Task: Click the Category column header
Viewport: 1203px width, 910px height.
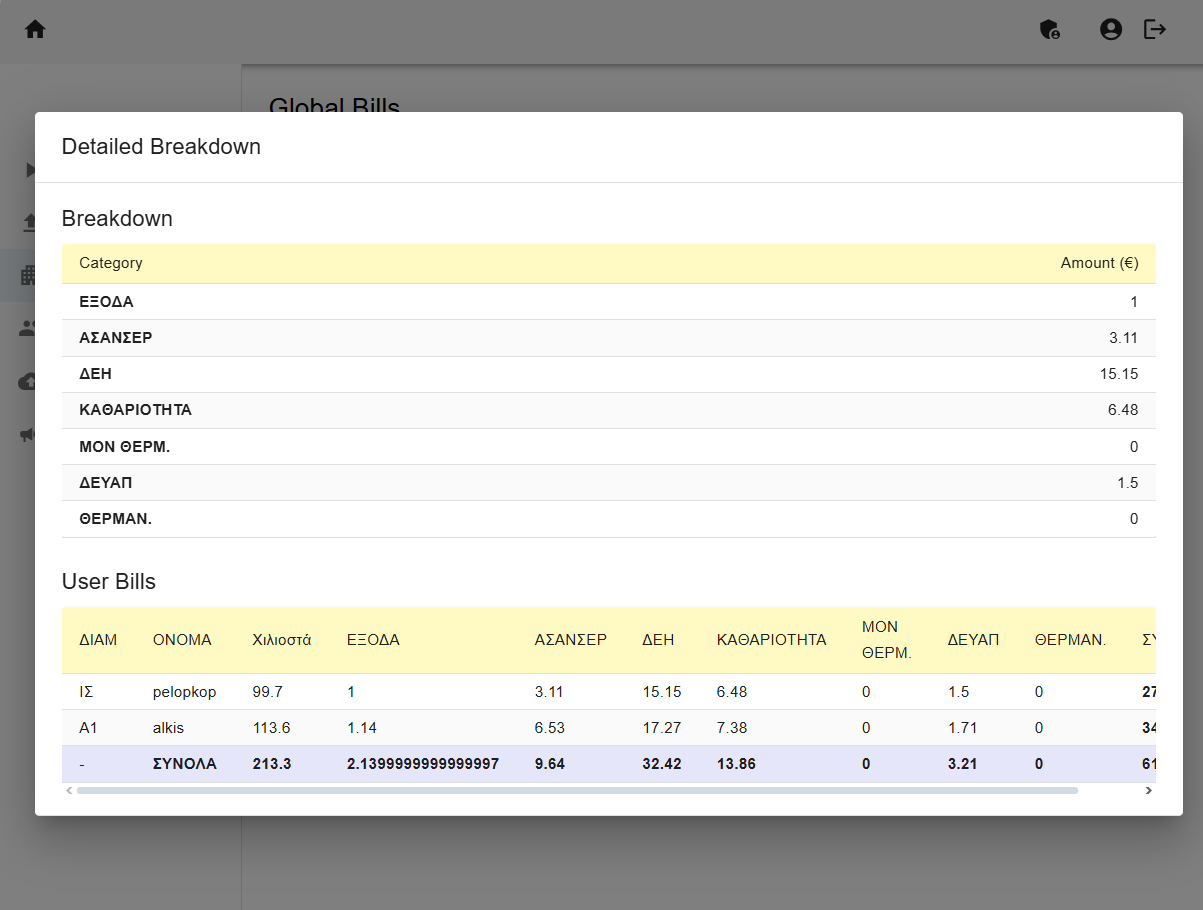Action: click(111, 263)
